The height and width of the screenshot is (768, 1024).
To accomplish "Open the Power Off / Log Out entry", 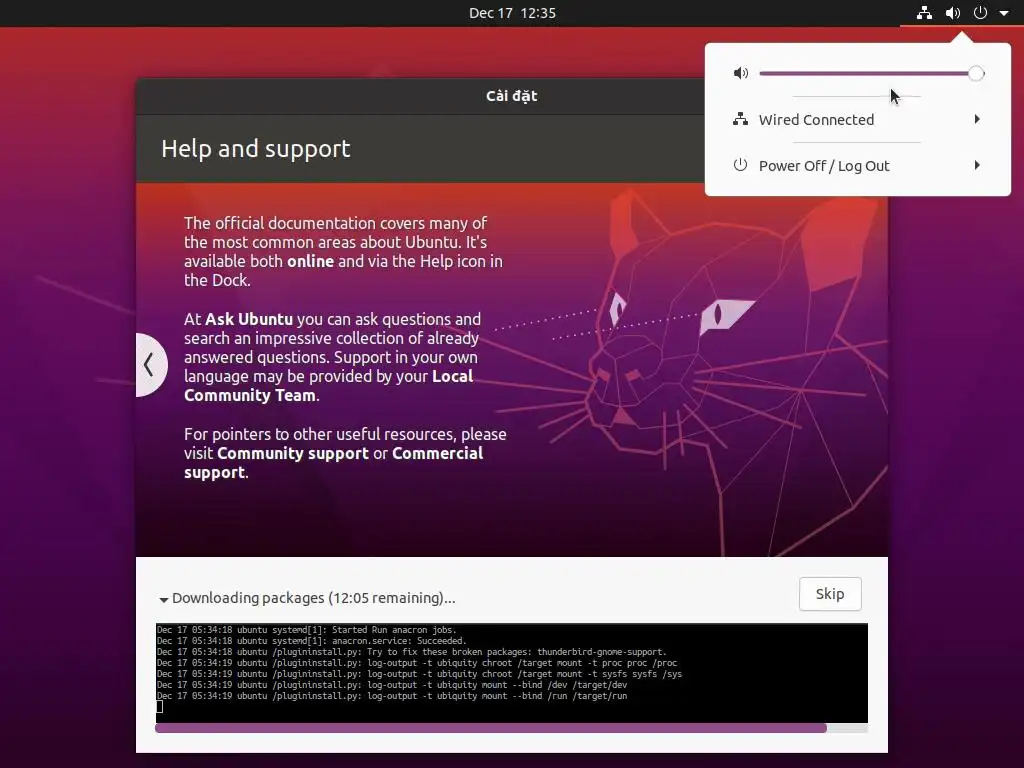I will click(x=857, y=165).
